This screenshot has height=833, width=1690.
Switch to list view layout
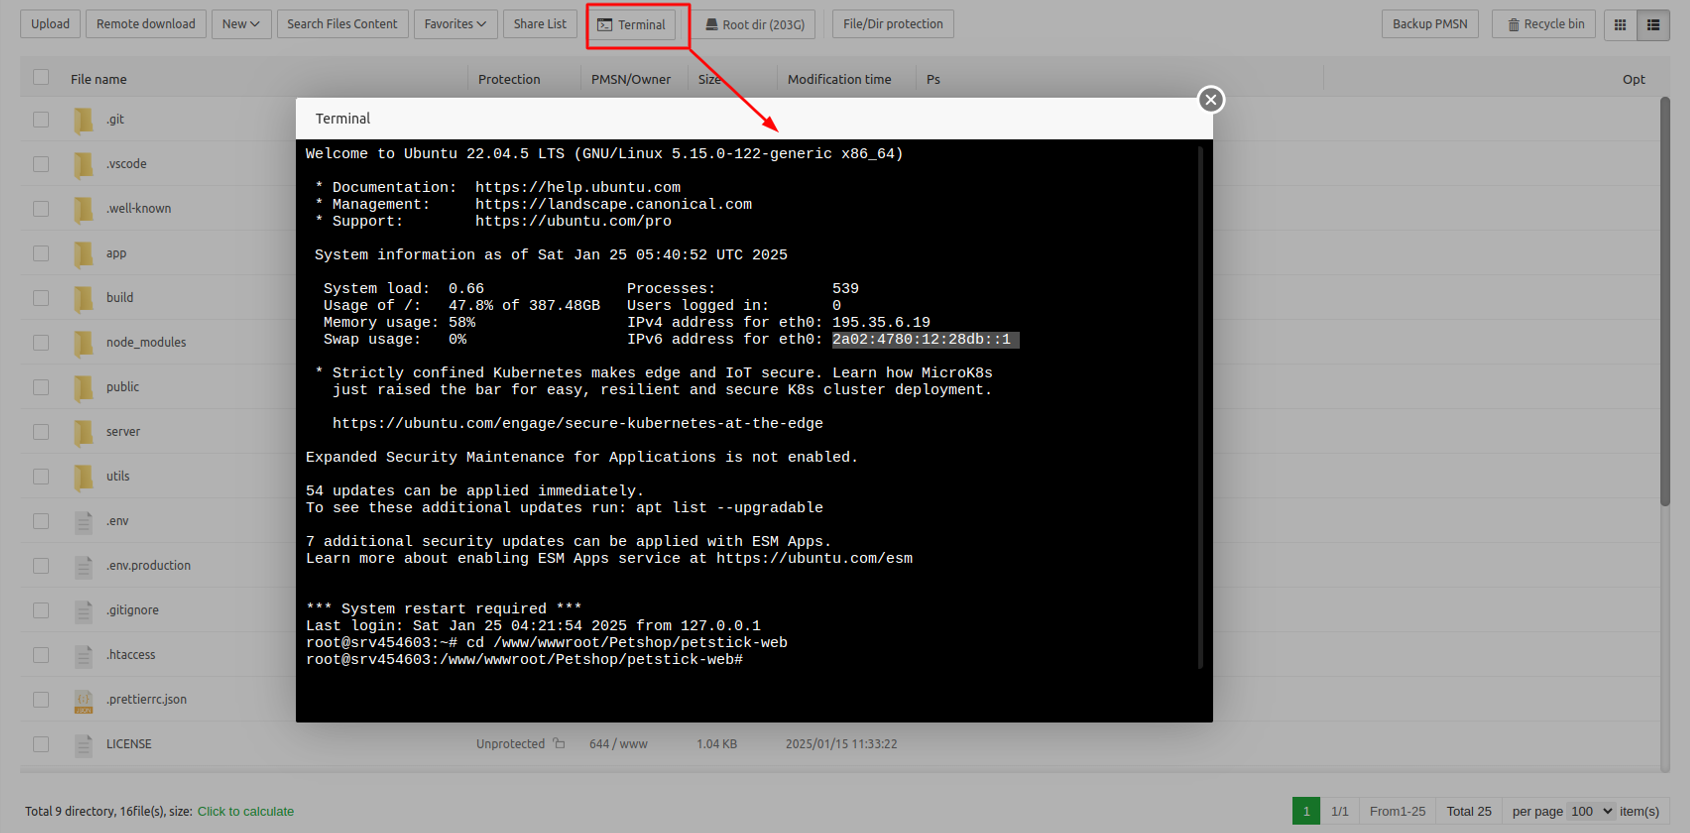(x=1653, y=25)
